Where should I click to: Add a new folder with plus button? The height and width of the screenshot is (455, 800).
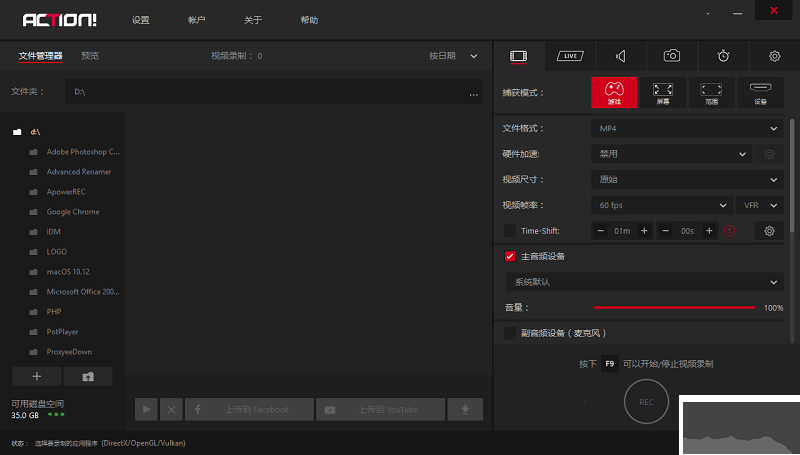pyautogui.click(x=37, y=376)
